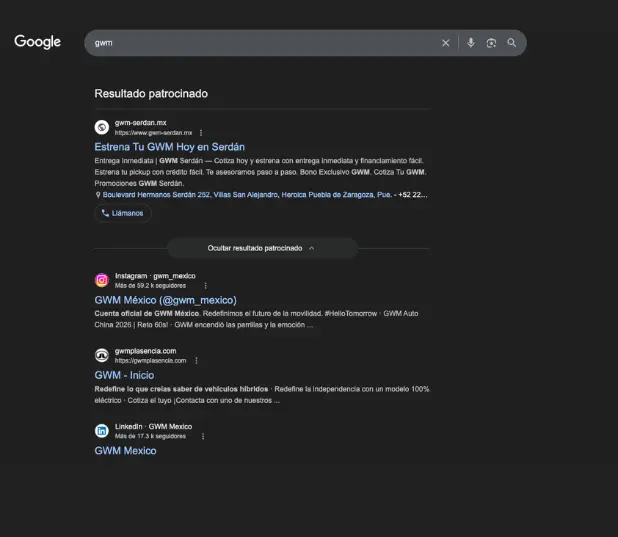Open the GWM México (@gwm_mexico) result
618x537 pixels.
click(x=166, y=300)
